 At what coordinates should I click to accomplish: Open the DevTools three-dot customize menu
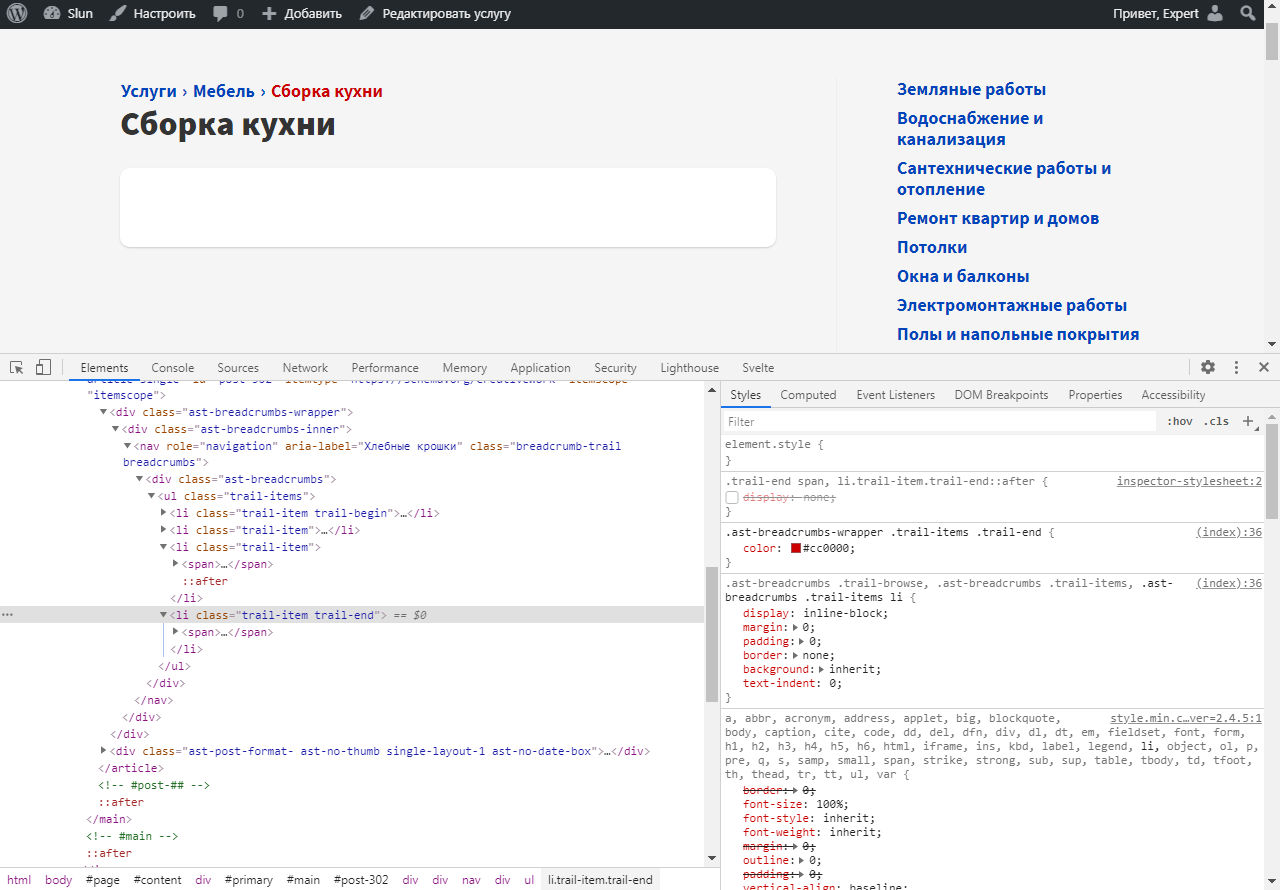[x=1236, y=367]
